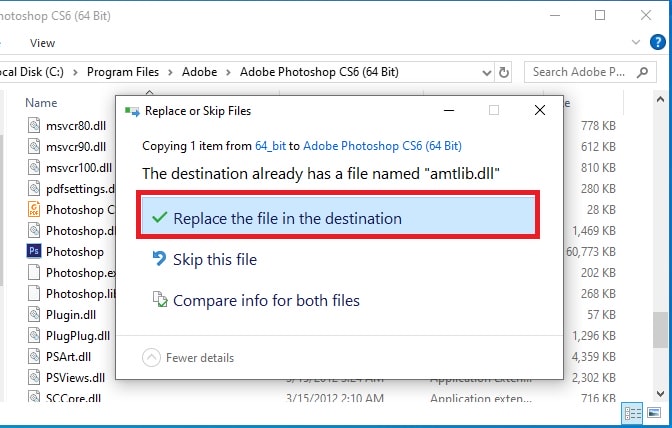This screenshot has width=672, height=428.
Task: Expand chevron after Program Files breadcrumb
Action: [170, 72]
